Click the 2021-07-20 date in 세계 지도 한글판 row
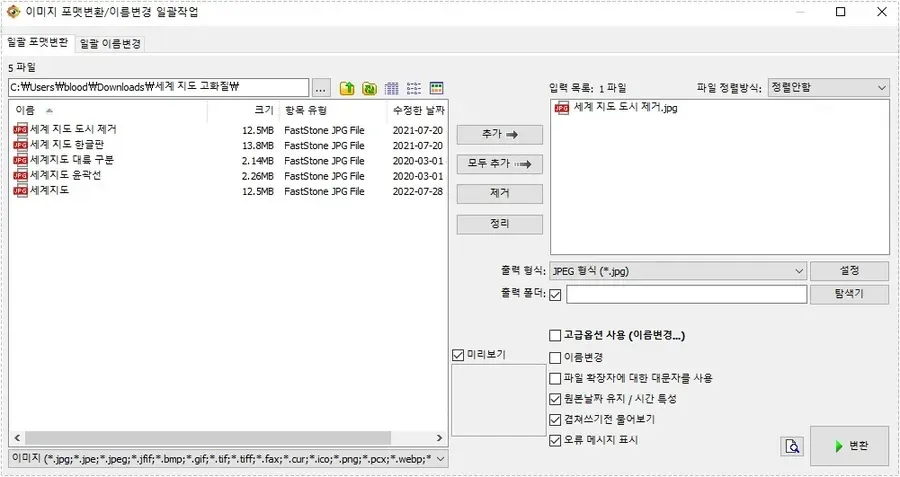 click(x=417, y=146)
